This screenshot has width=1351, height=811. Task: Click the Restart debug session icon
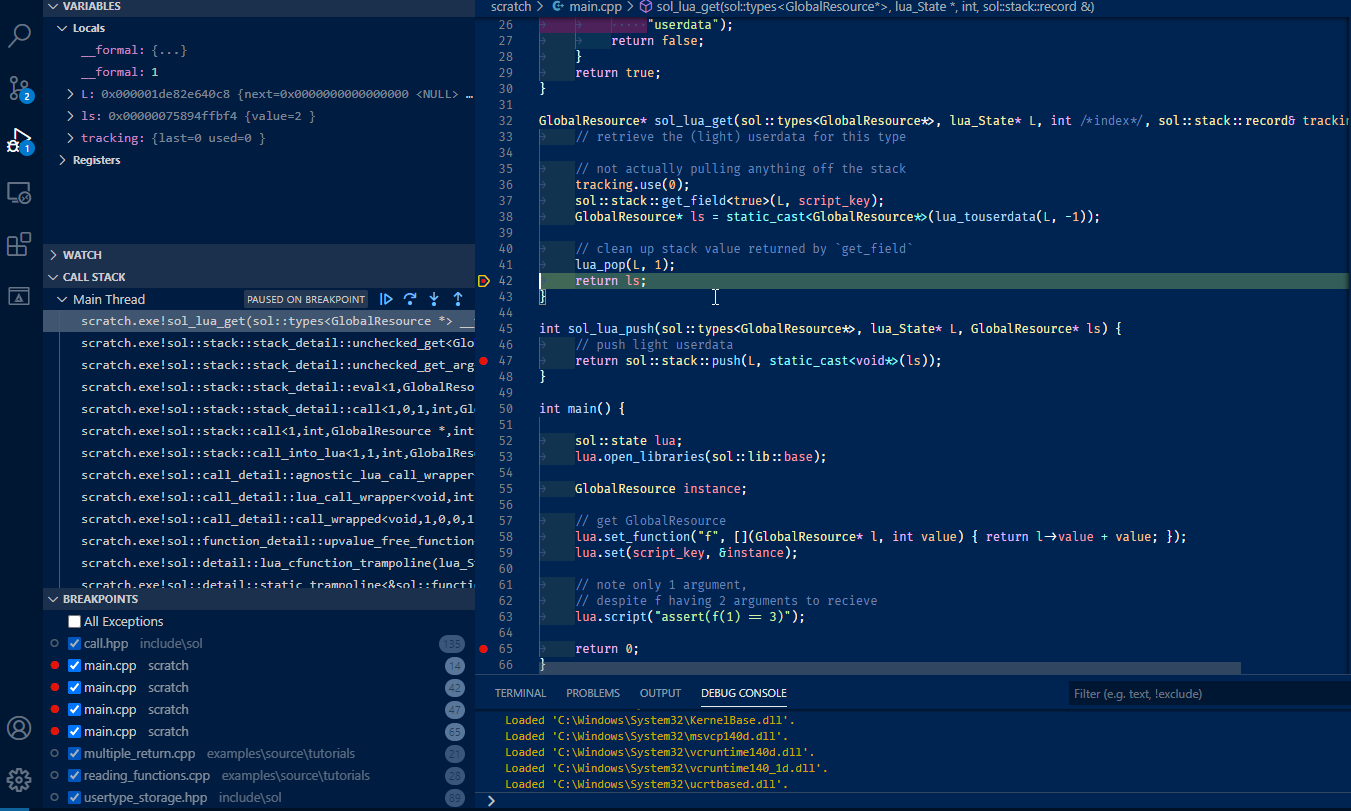(410, 298)
